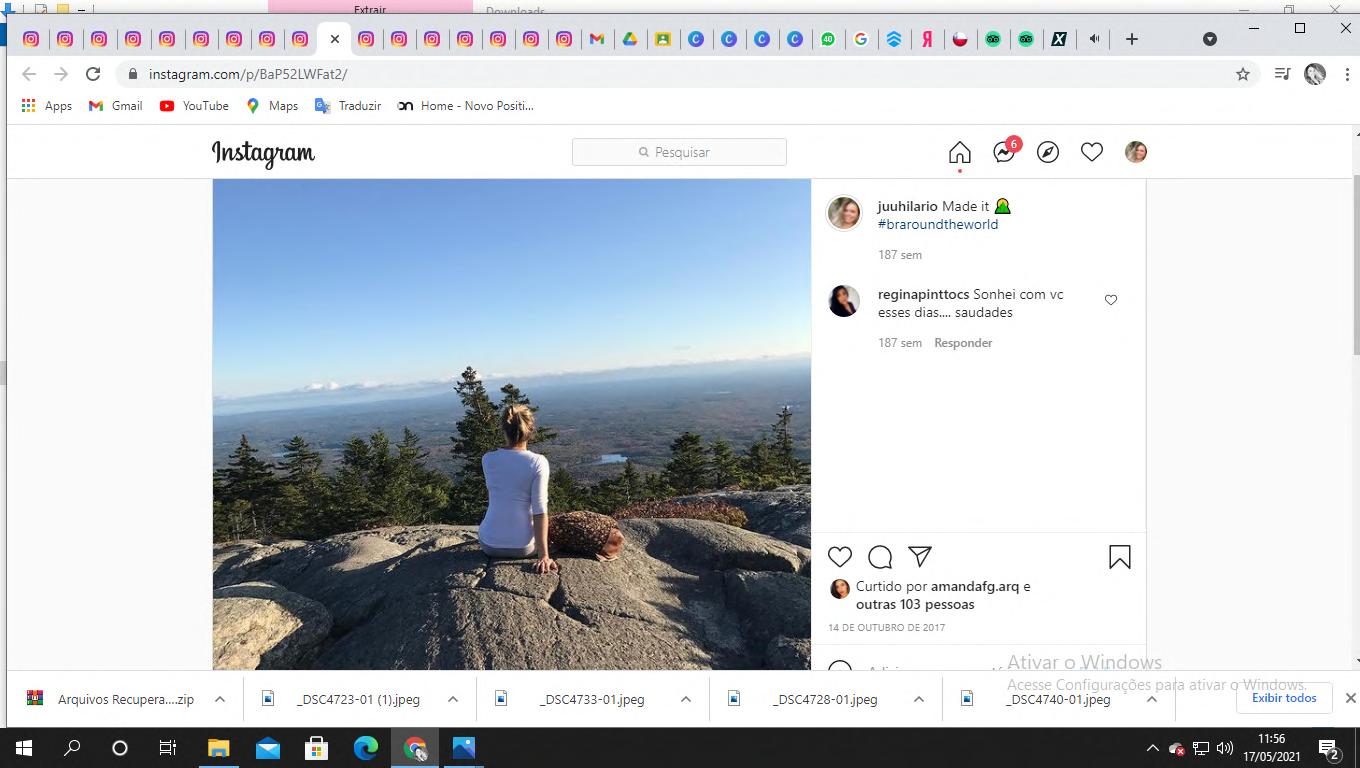Open Maps bookmark
The width and height of the screenshot is (1360, 768).
(272, 106)
